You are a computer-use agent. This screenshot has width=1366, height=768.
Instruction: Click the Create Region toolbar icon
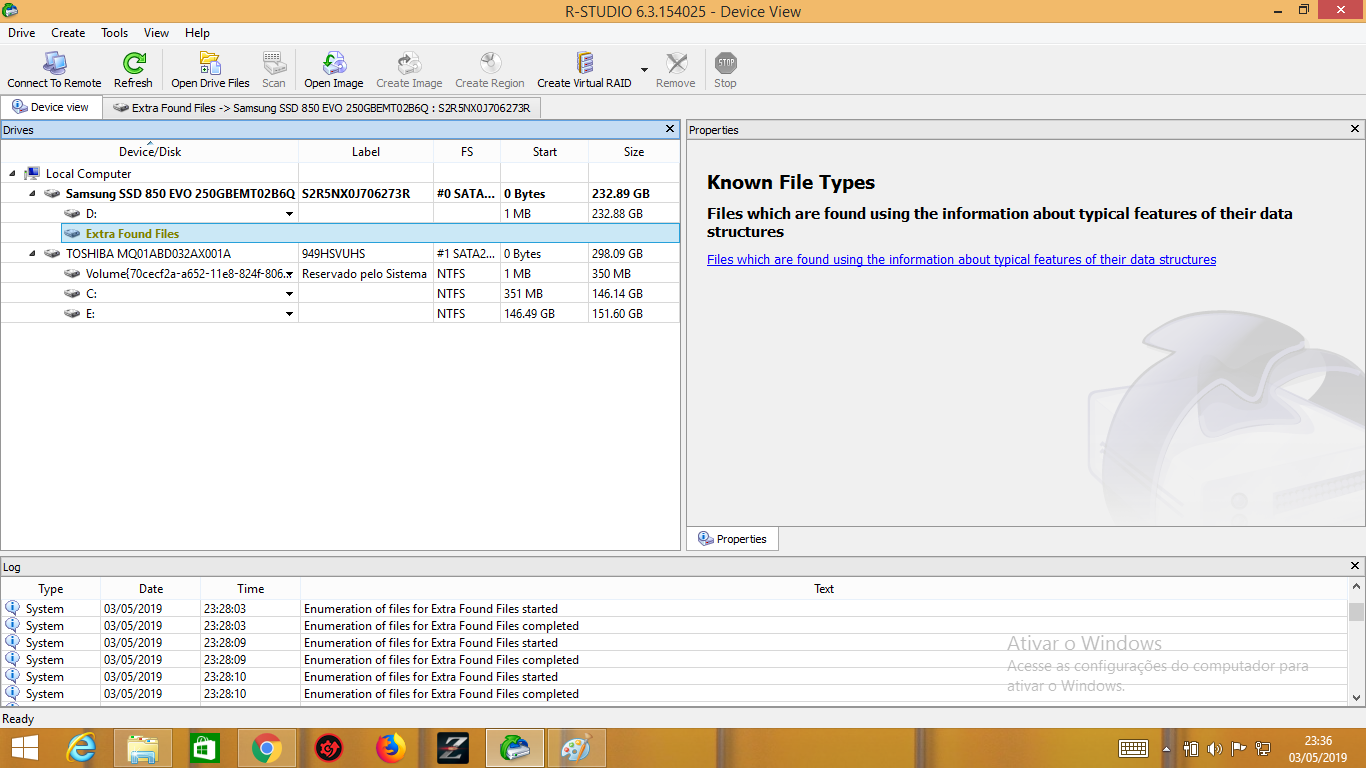[x=489, y=70]
